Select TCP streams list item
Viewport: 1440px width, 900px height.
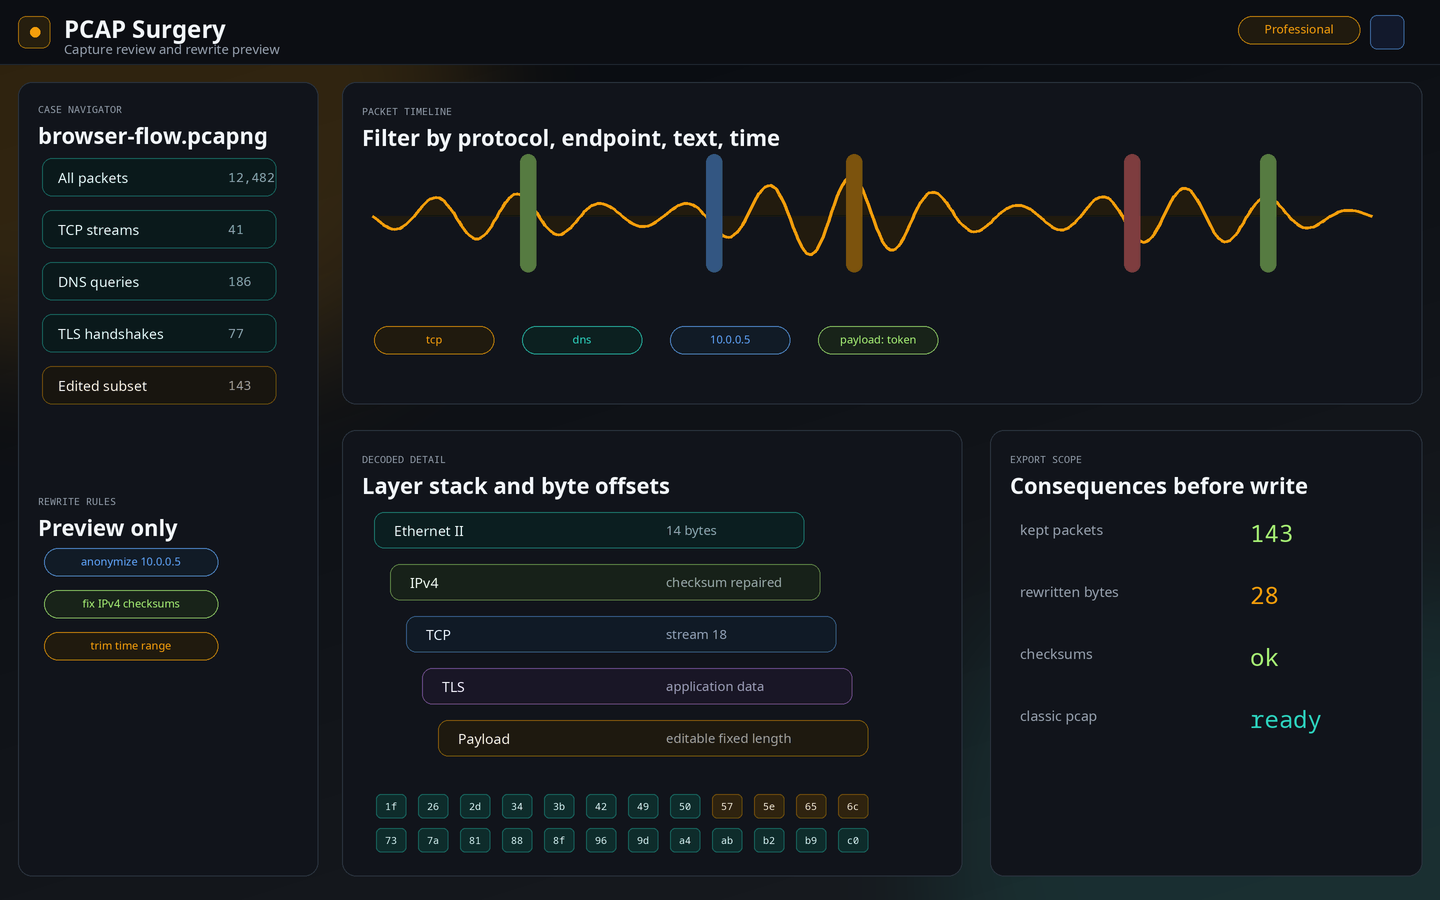[159, 230]
